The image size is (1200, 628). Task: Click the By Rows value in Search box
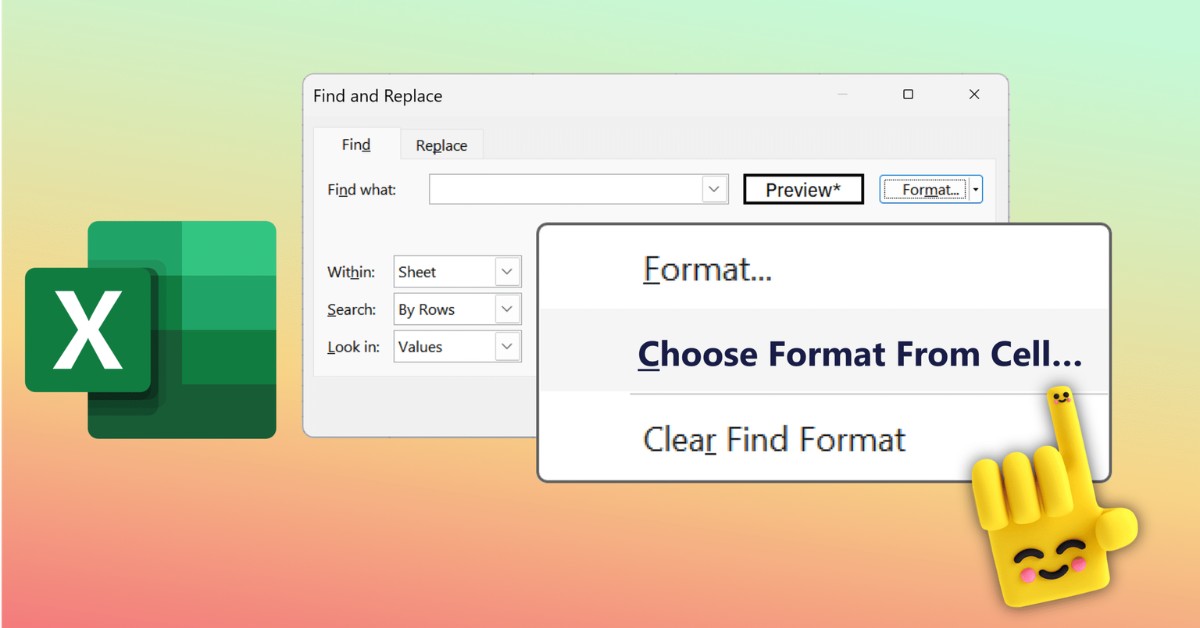(444, 309)
